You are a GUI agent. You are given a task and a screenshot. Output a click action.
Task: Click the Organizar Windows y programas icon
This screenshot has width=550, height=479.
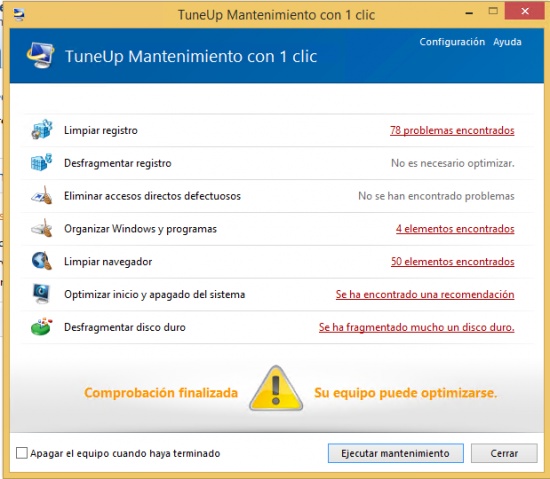click(41, 228)
